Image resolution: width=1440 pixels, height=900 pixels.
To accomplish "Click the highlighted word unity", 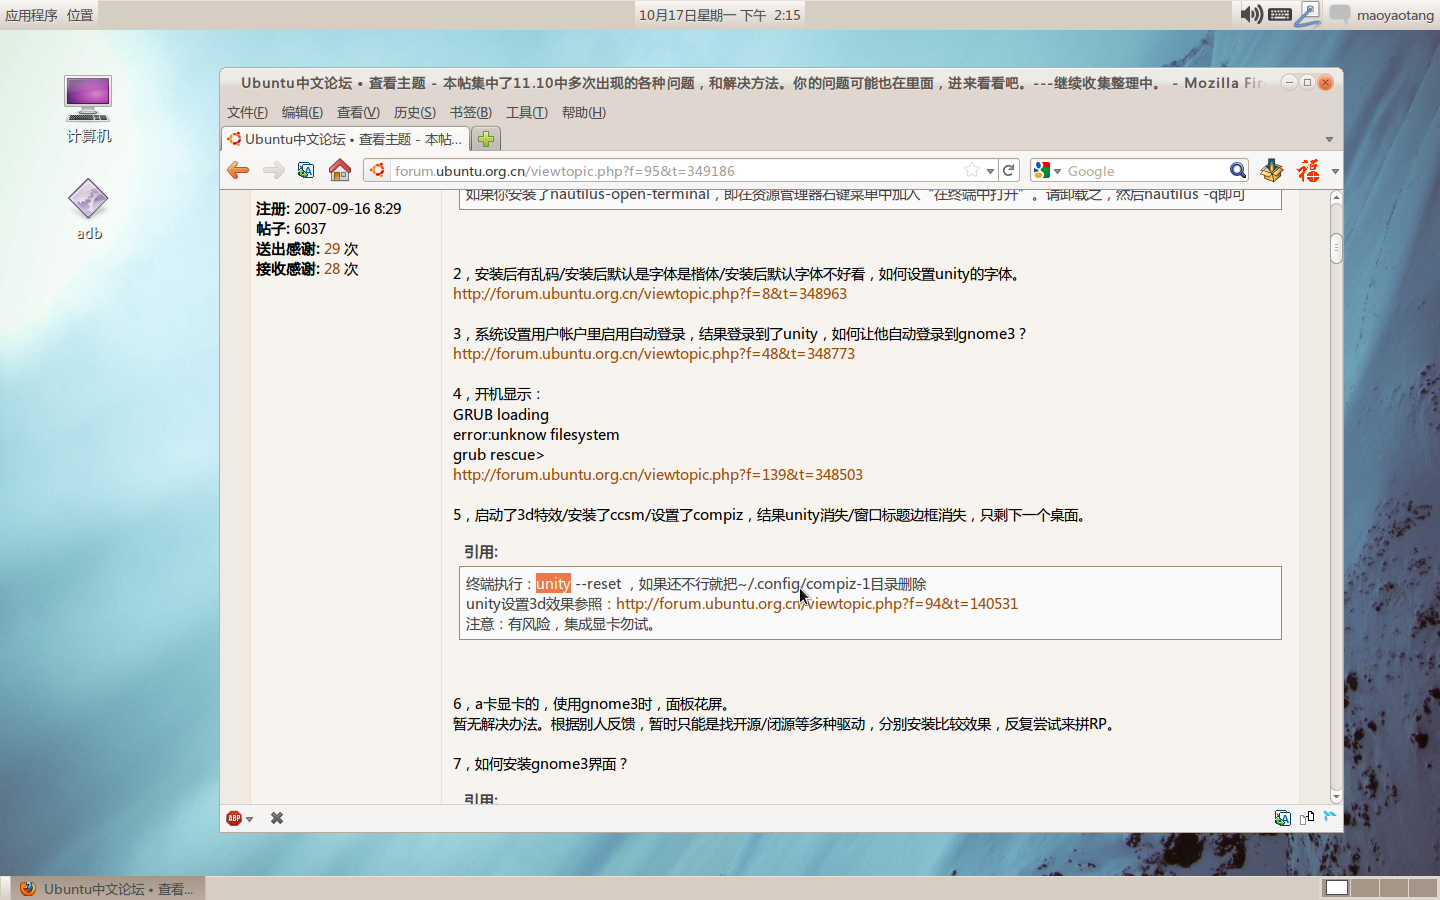I will (x=553, y=584).
